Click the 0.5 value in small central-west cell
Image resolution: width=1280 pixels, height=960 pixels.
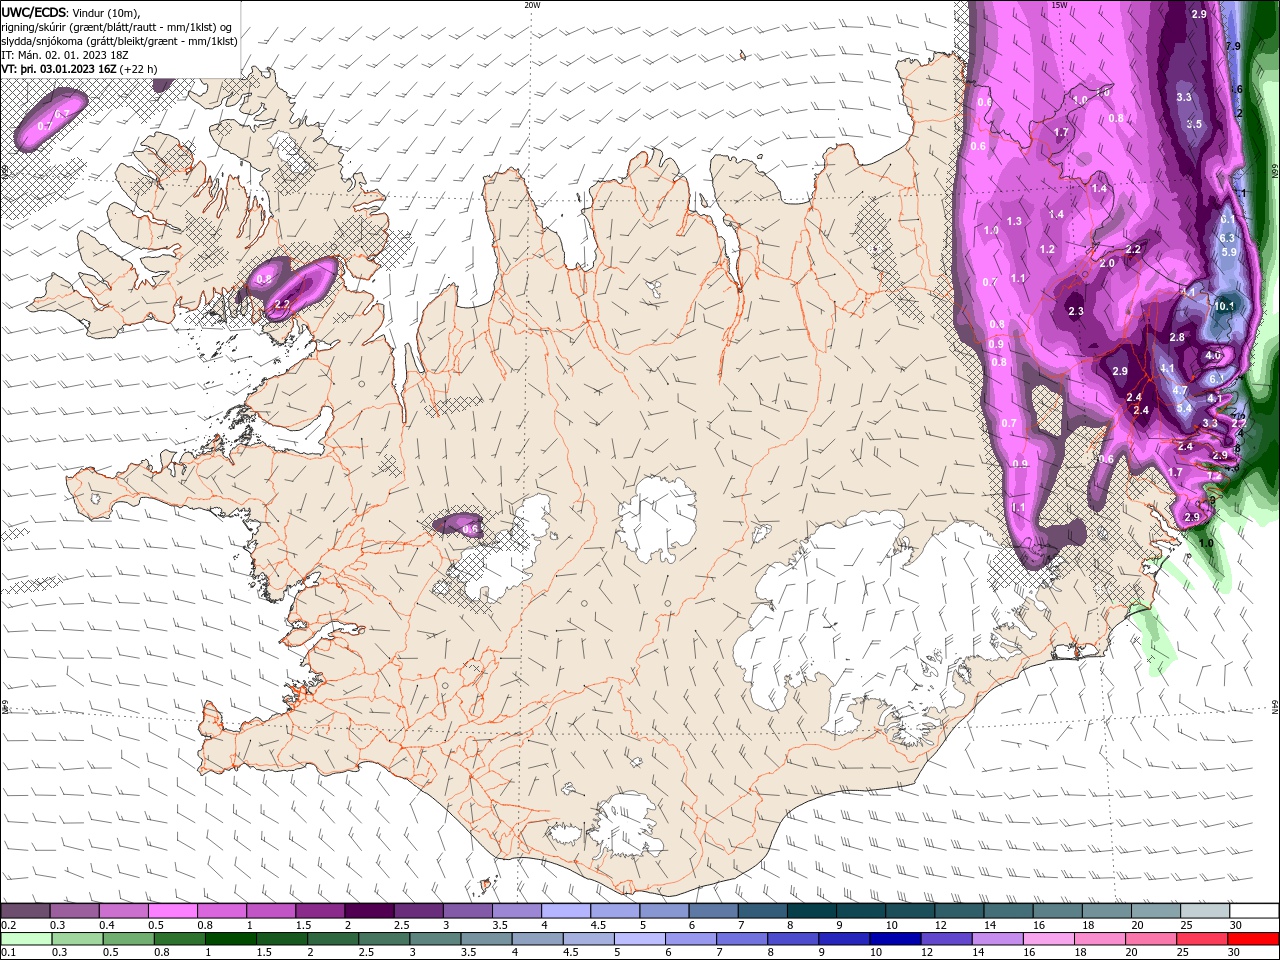click(x=470, y=529)
